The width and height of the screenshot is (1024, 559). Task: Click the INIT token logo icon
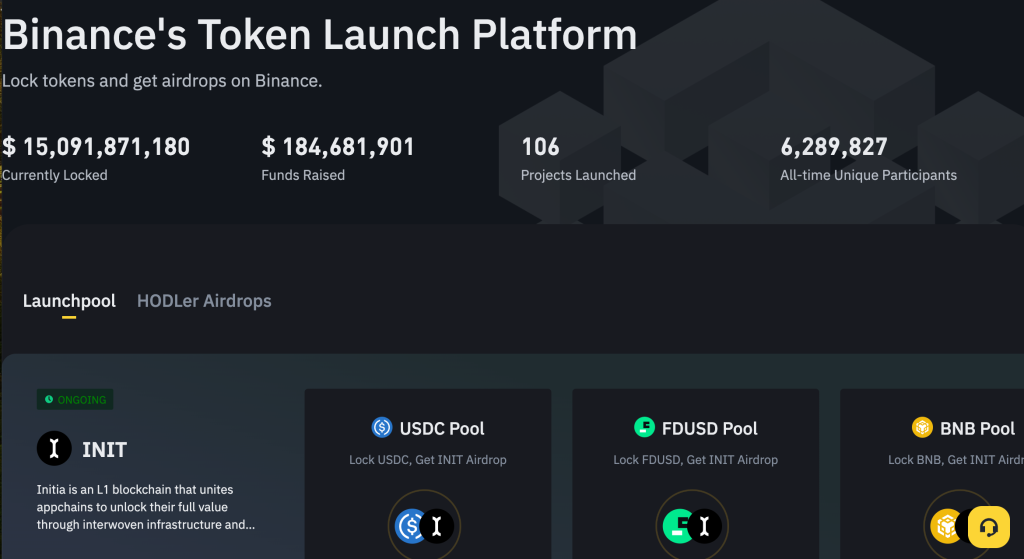pos(54,450)
